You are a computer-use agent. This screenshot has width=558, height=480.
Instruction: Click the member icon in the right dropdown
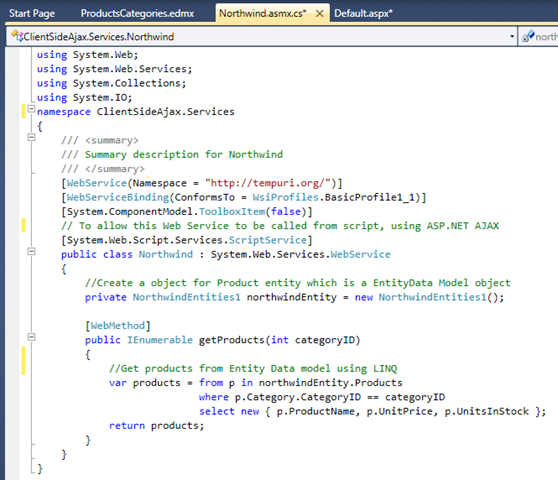click(x=528, y=36)
